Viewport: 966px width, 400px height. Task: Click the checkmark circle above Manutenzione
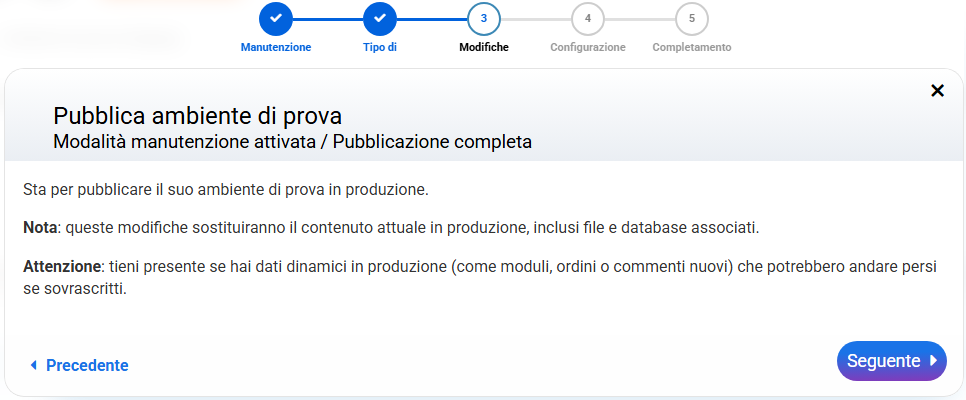point(276,18)
